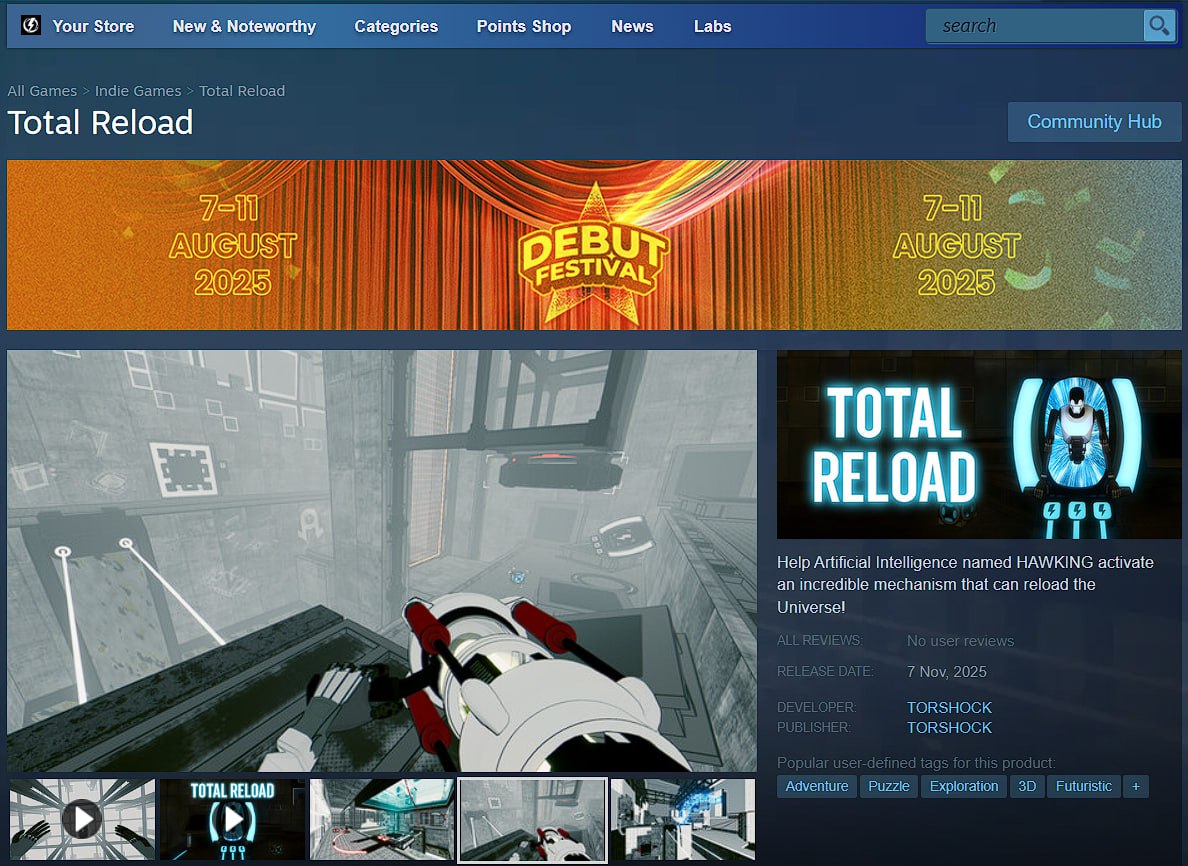Play the first trailer video thumbnail
Viewport: 1188px width, 866px height.
pyautogui.click(x=82, y=819)
